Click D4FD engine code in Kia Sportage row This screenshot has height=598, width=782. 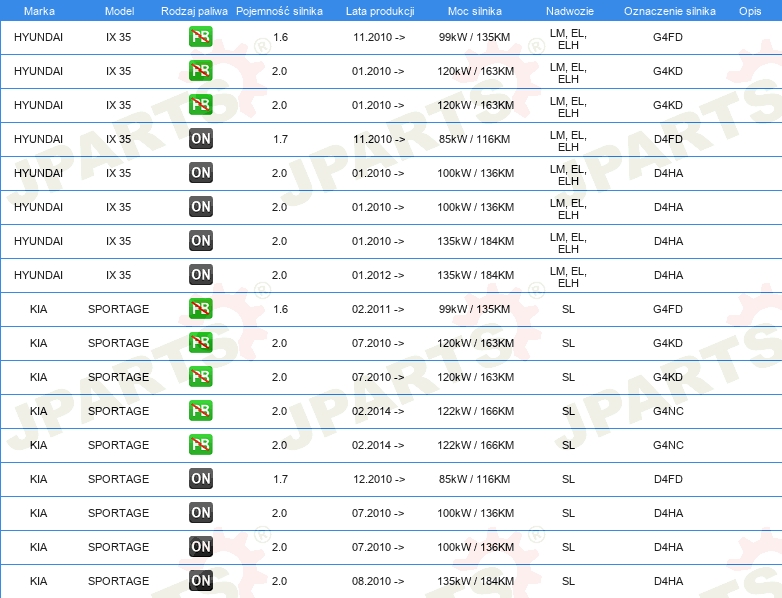667,479
